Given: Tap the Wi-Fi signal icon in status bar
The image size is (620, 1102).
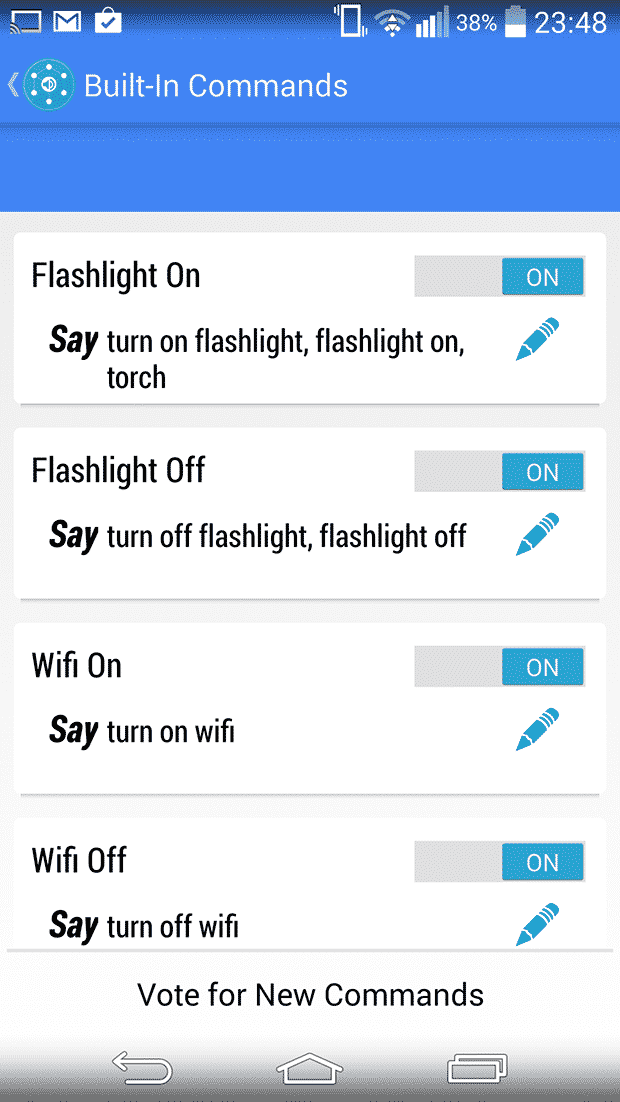Looking at the screenshot, I should pyautogui.click(x=392, y=22).
